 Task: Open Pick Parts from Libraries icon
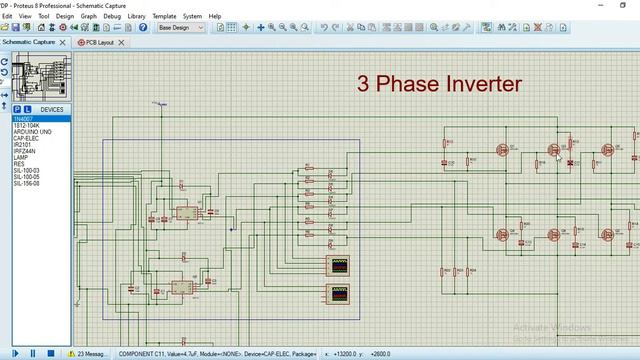tap(434, 27)
